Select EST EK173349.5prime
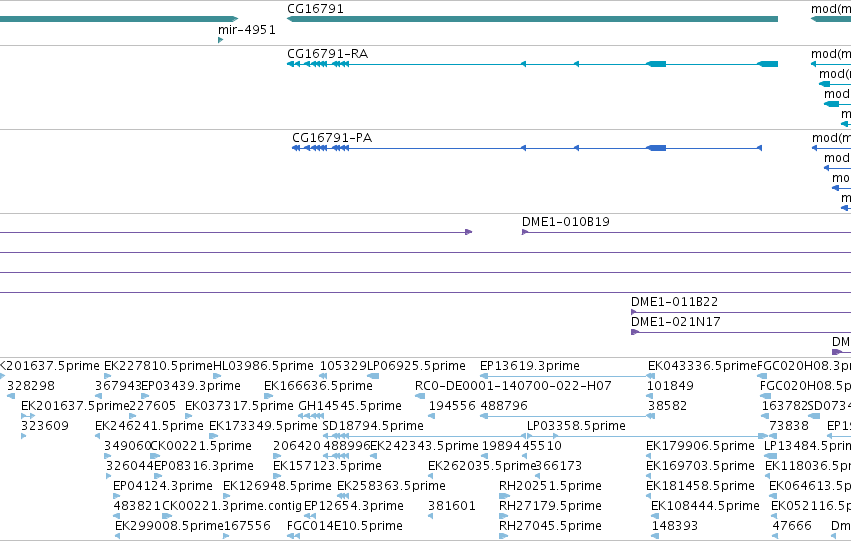 [x=263, y=426]
